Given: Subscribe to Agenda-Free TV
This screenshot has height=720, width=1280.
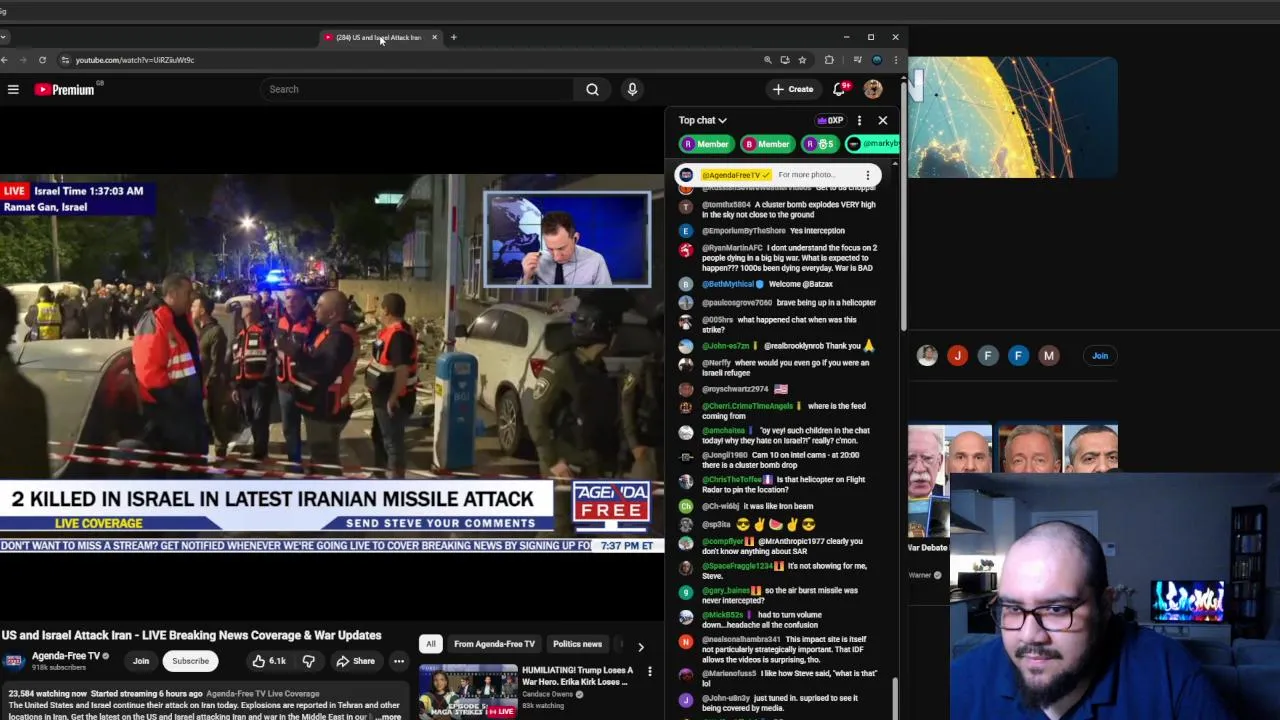Looking at the screenshot, I should pyautogui.click(x=190, y=661).
